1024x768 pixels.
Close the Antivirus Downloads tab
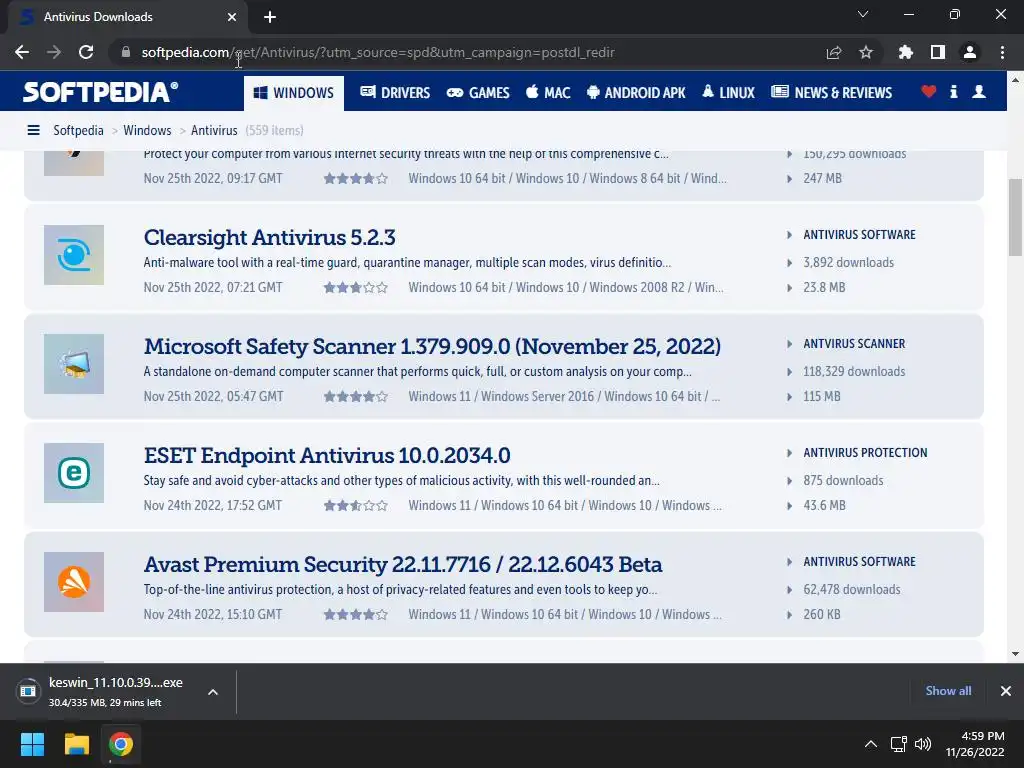pyautogui.click(x=232, y=17)
